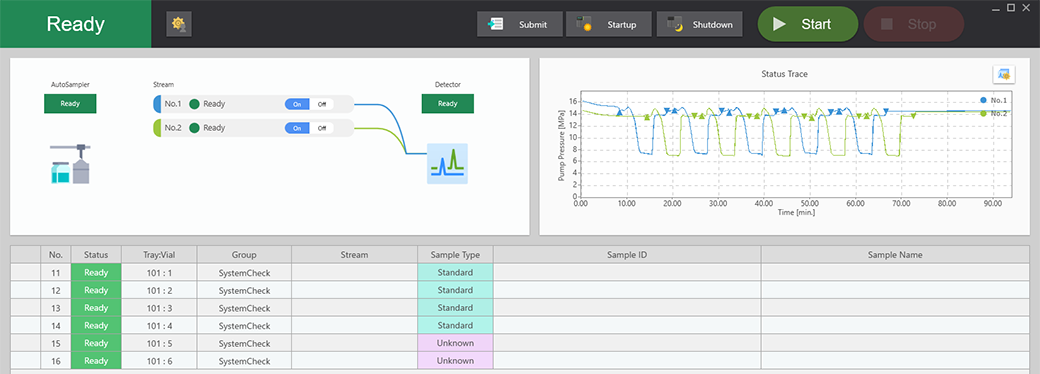The image size is (1040, 374).
Task: Click Sample ID cell of row 11
Action: click(x=627, y=273)
